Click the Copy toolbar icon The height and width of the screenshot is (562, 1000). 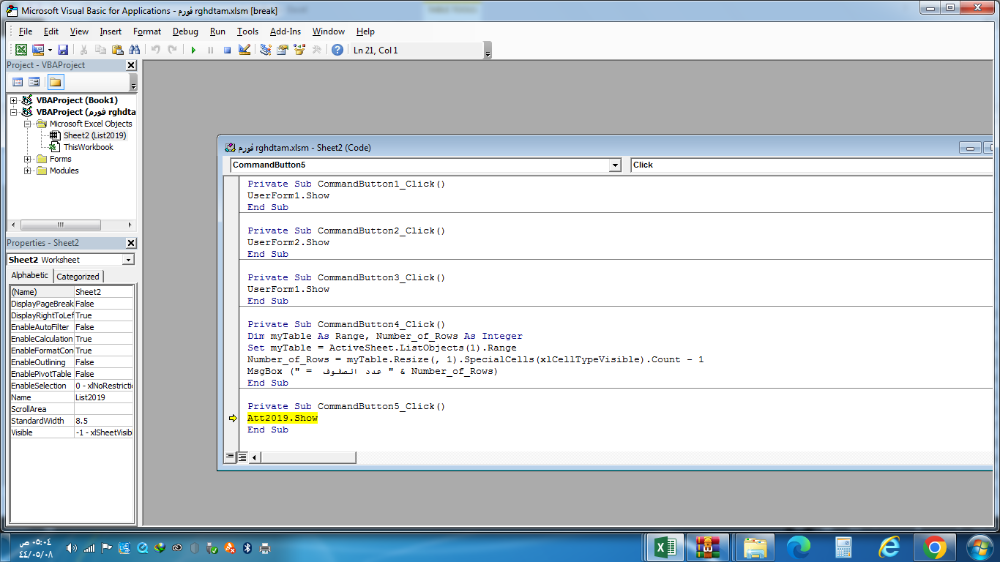100,50
